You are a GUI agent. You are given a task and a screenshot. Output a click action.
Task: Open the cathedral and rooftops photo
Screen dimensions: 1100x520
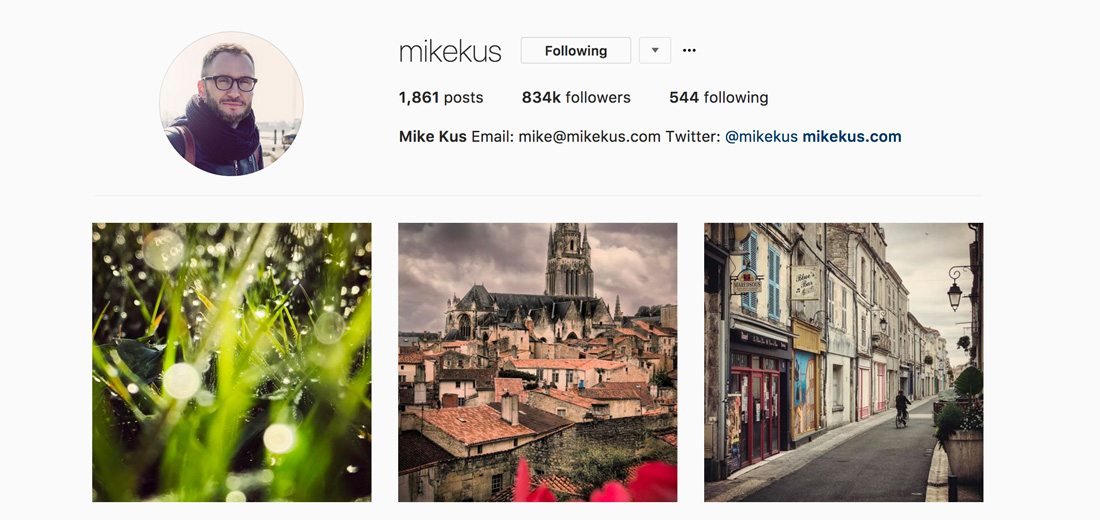tap(537, 362)
